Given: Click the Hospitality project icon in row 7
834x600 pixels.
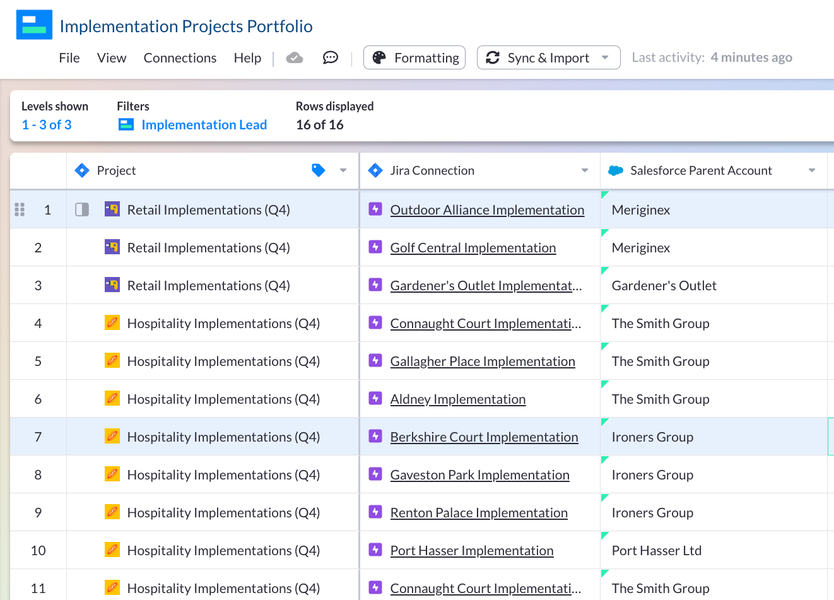Looking at the screenshot, I should 112,436.
